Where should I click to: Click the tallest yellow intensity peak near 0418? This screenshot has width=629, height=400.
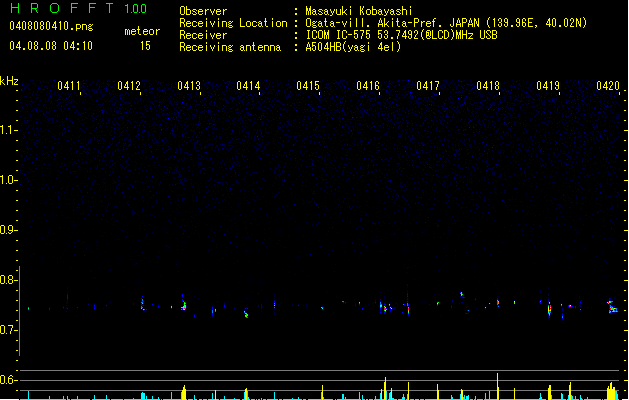click(497, 386)
